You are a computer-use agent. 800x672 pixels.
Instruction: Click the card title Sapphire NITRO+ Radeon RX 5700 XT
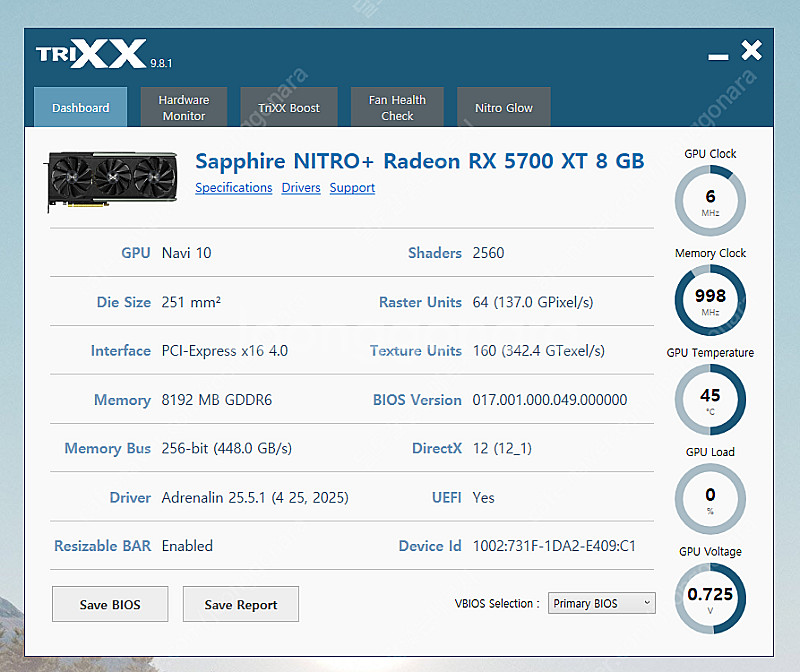tap(419, 161)
